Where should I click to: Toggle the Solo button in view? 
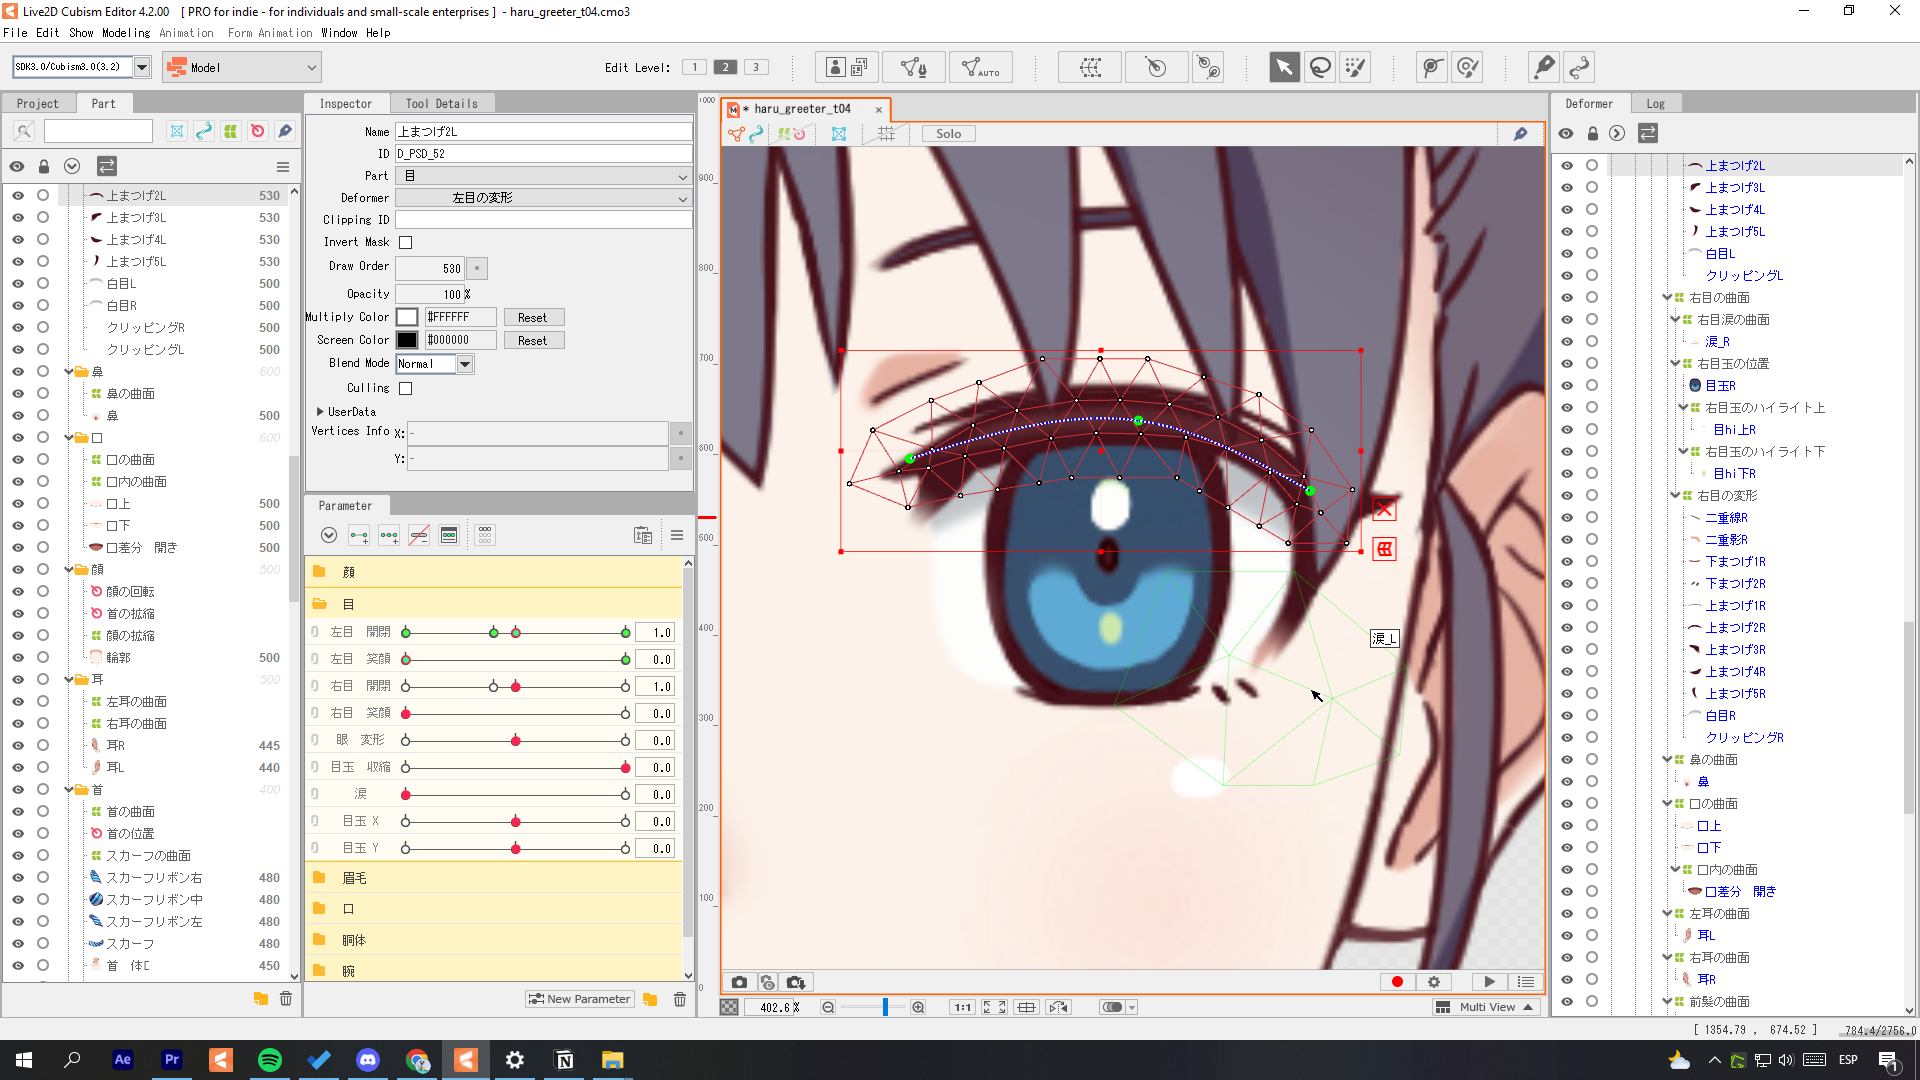[948, 134]
